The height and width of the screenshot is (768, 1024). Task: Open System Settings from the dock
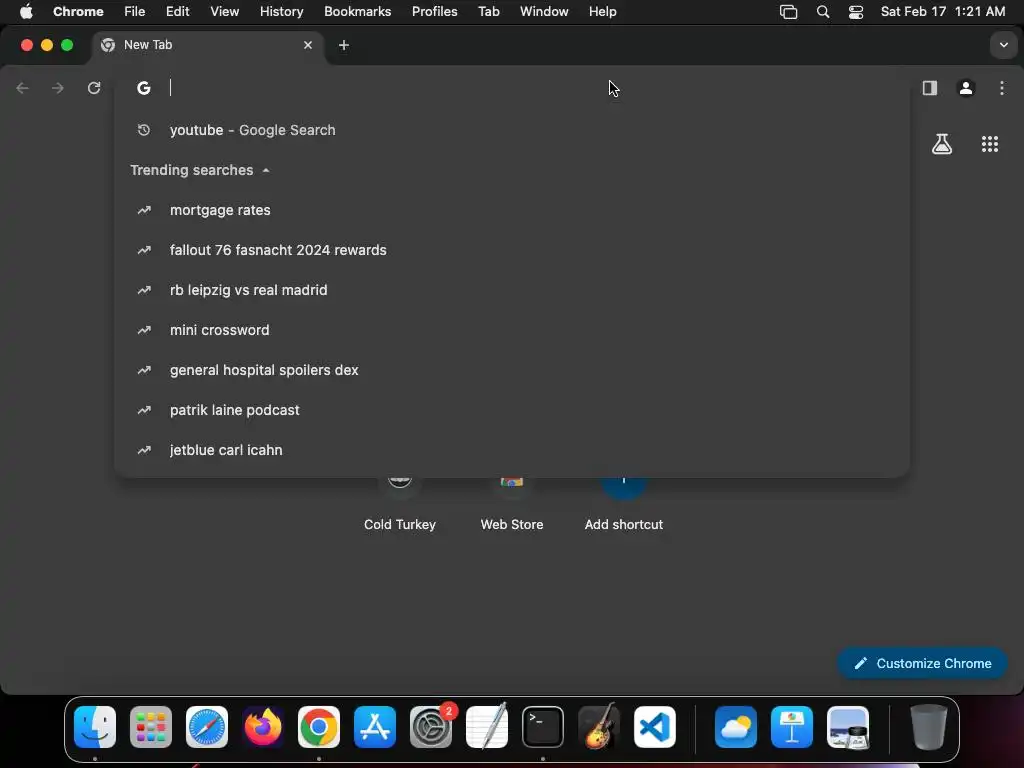click(x=431, y=727)
